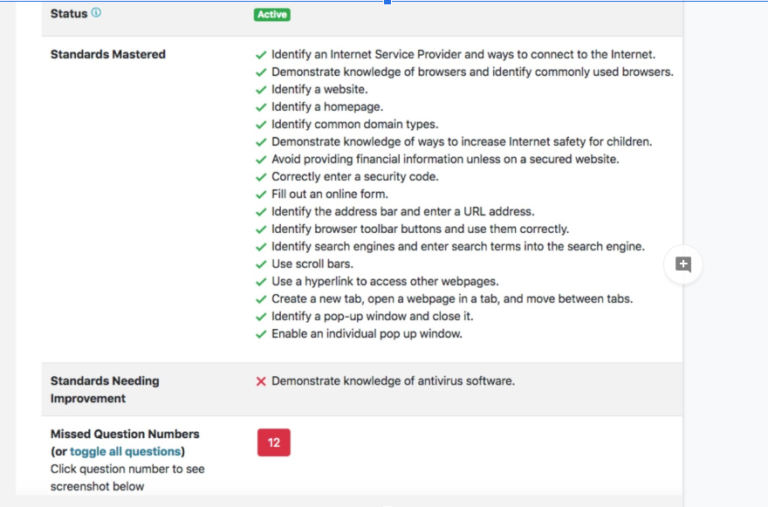
Task: Click the checkmark beside "Identify a homepage"
Action: coord(261,107)
